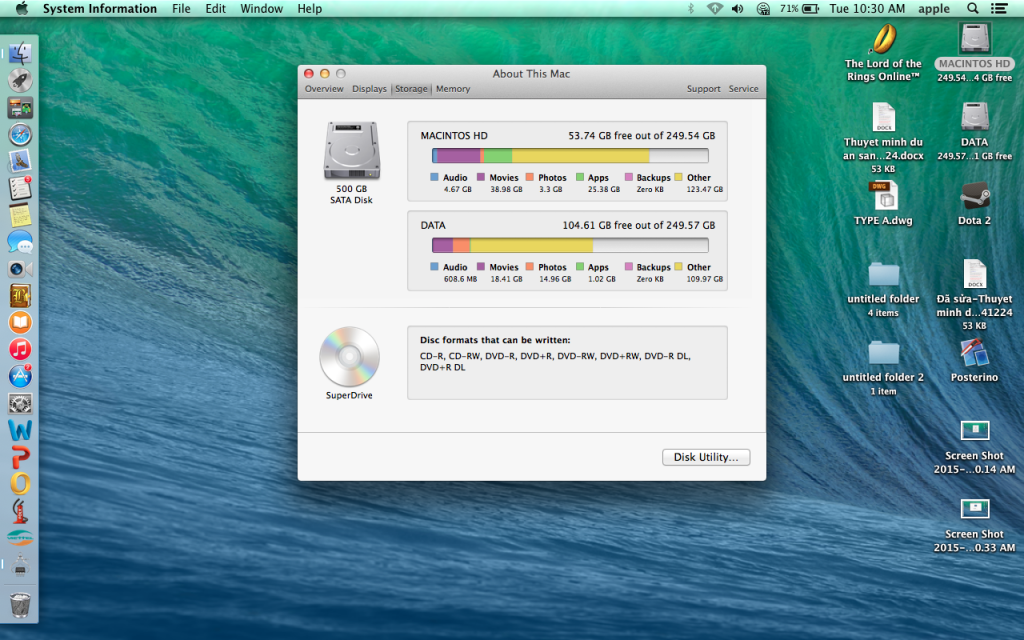
Task: Open the Trash in the Dock
Action: click(20, 604)
